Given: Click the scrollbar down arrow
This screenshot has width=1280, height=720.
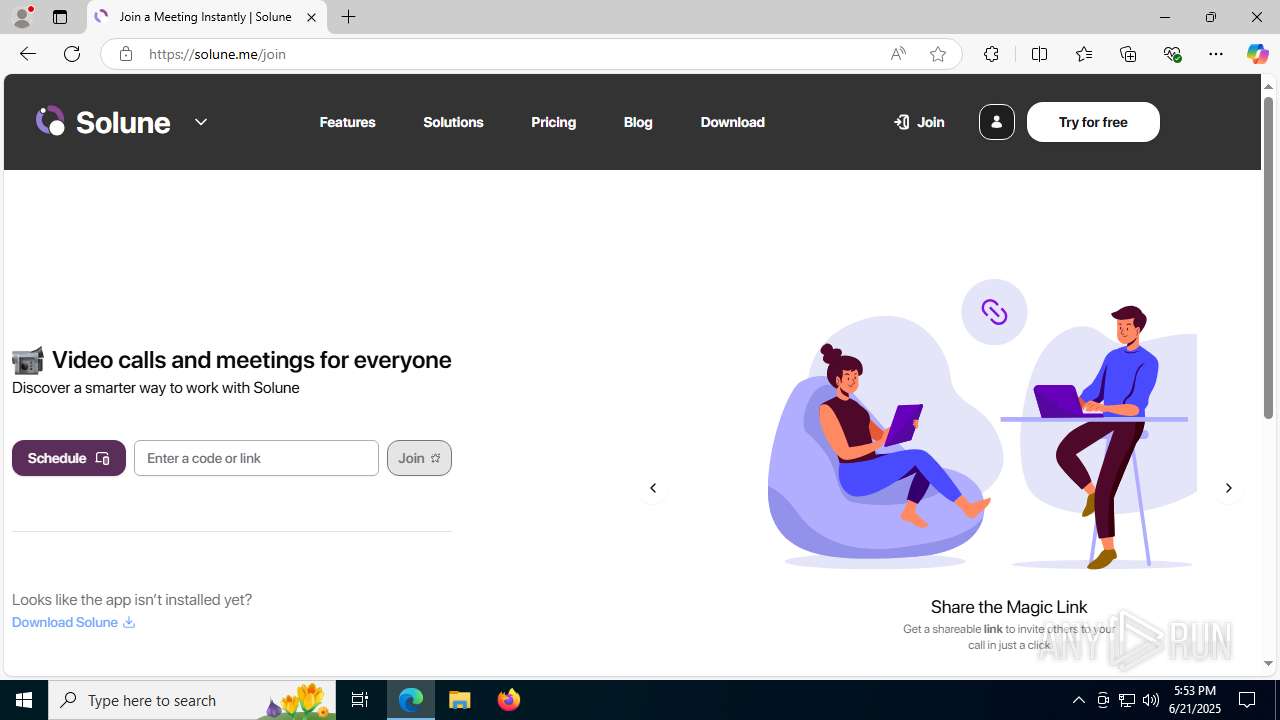Looking at the screenshot, I should 1268,664.
